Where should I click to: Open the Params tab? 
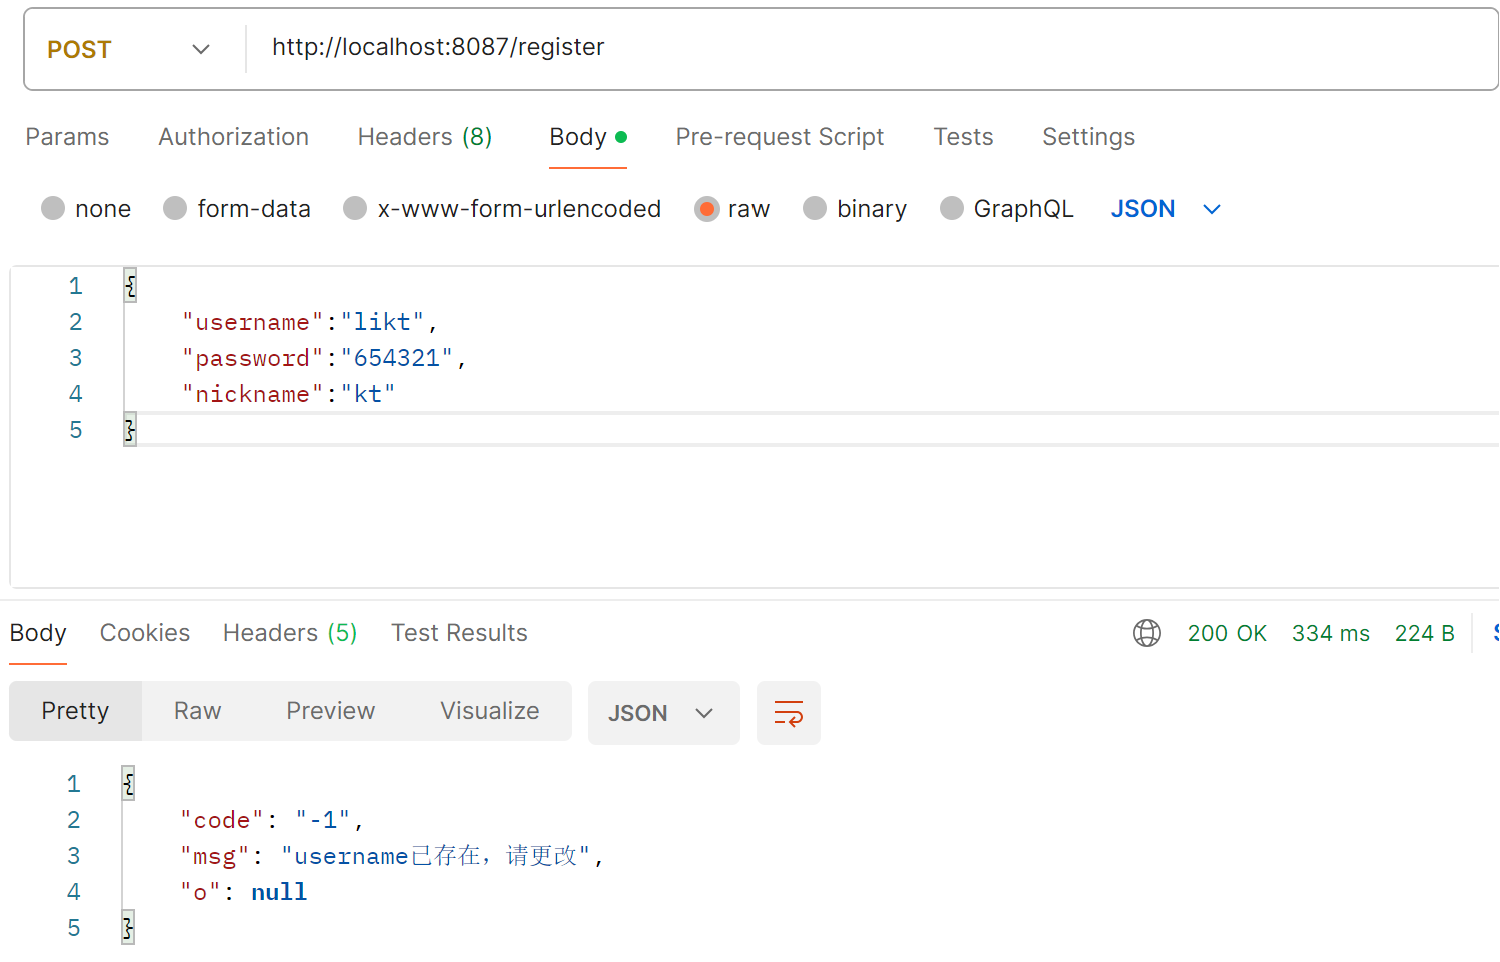pos(67,137)
